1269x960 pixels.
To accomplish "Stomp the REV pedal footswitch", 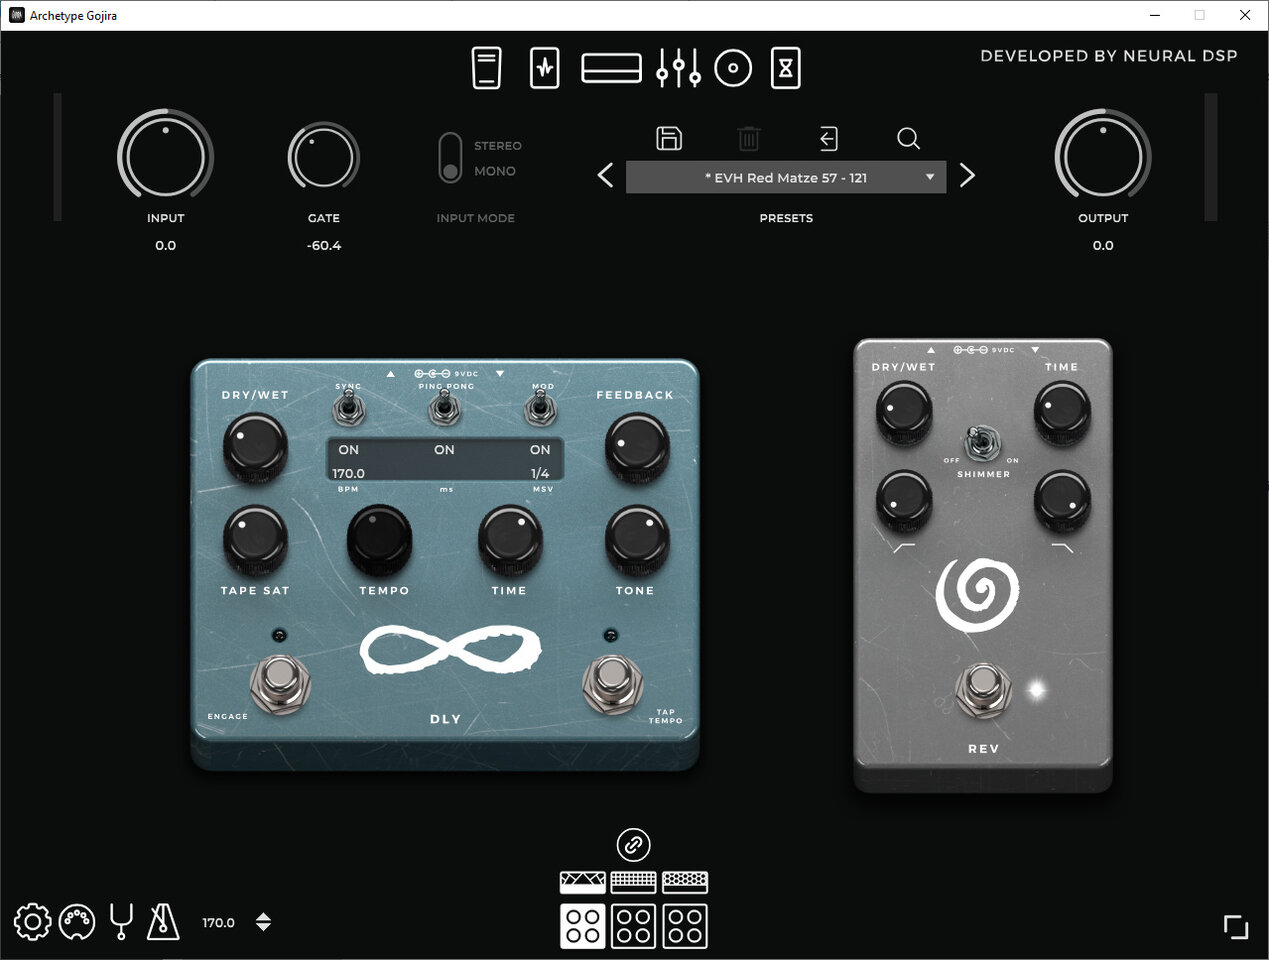I will click(984, 690).
